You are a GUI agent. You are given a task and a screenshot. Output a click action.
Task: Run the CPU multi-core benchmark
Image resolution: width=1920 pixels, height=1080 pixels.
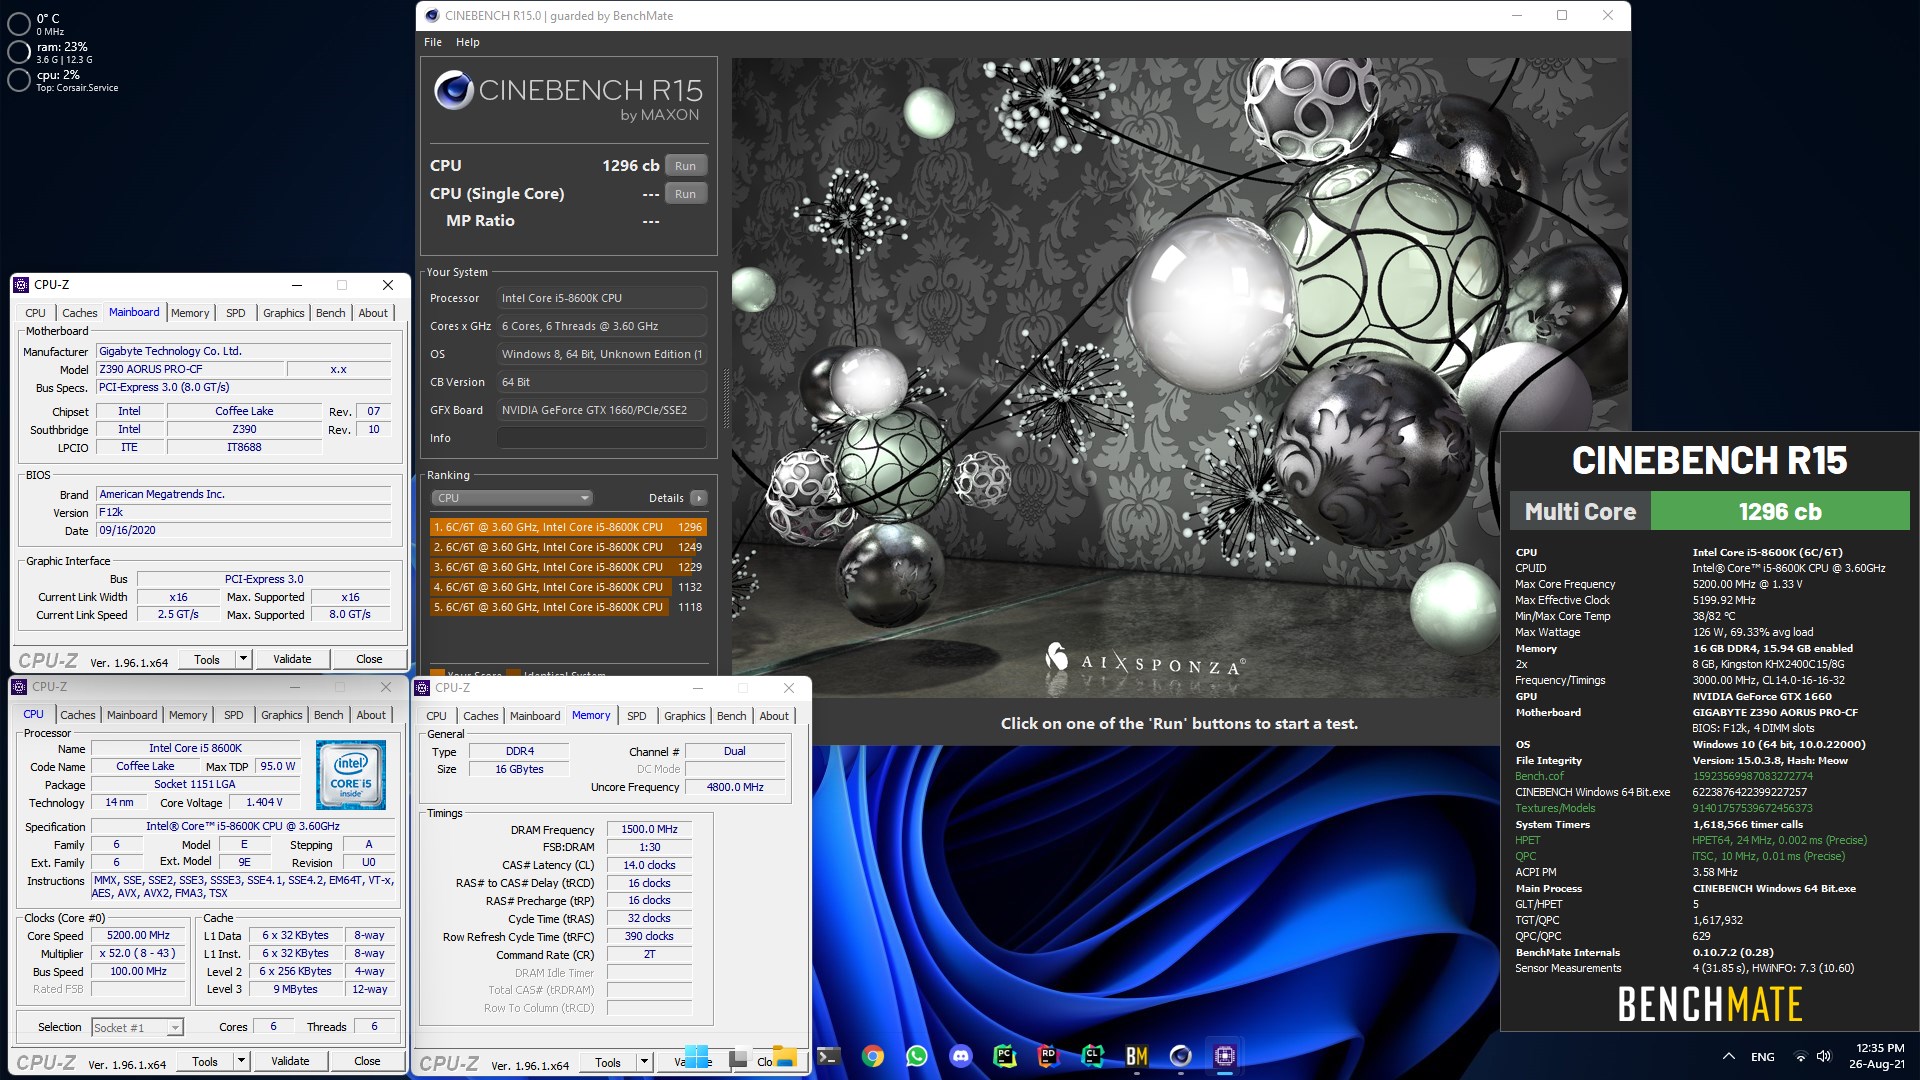(685, 166)
